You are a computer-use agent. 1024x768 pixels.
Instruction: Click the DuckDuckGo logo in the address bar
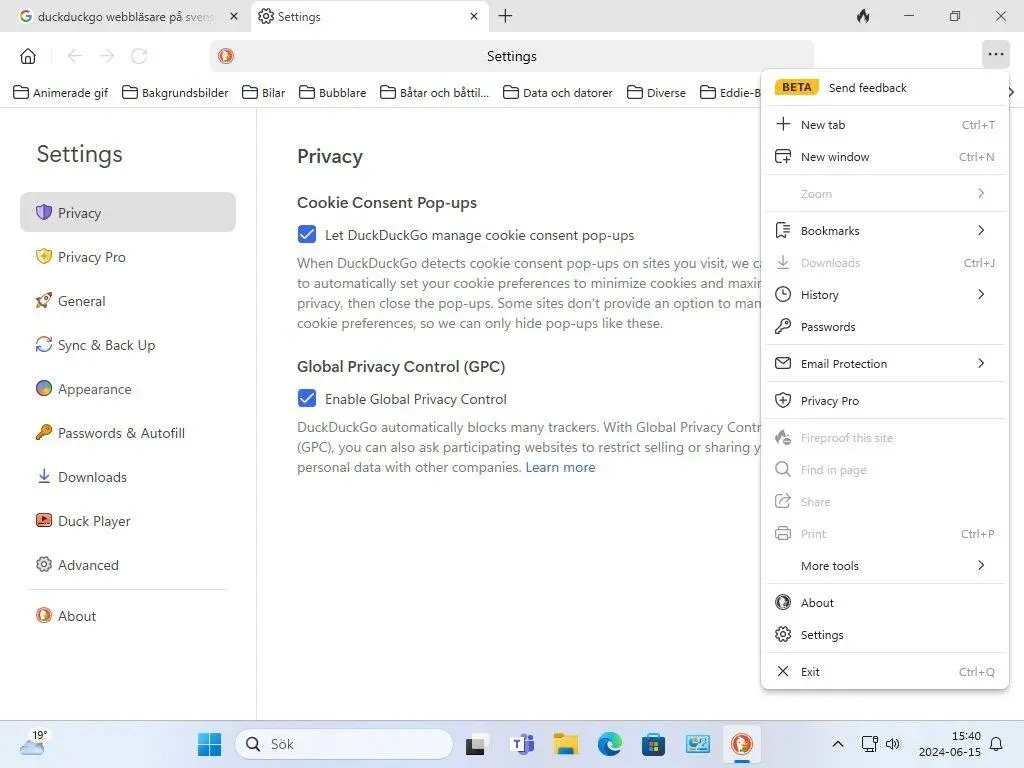click(x=226, y=56)
